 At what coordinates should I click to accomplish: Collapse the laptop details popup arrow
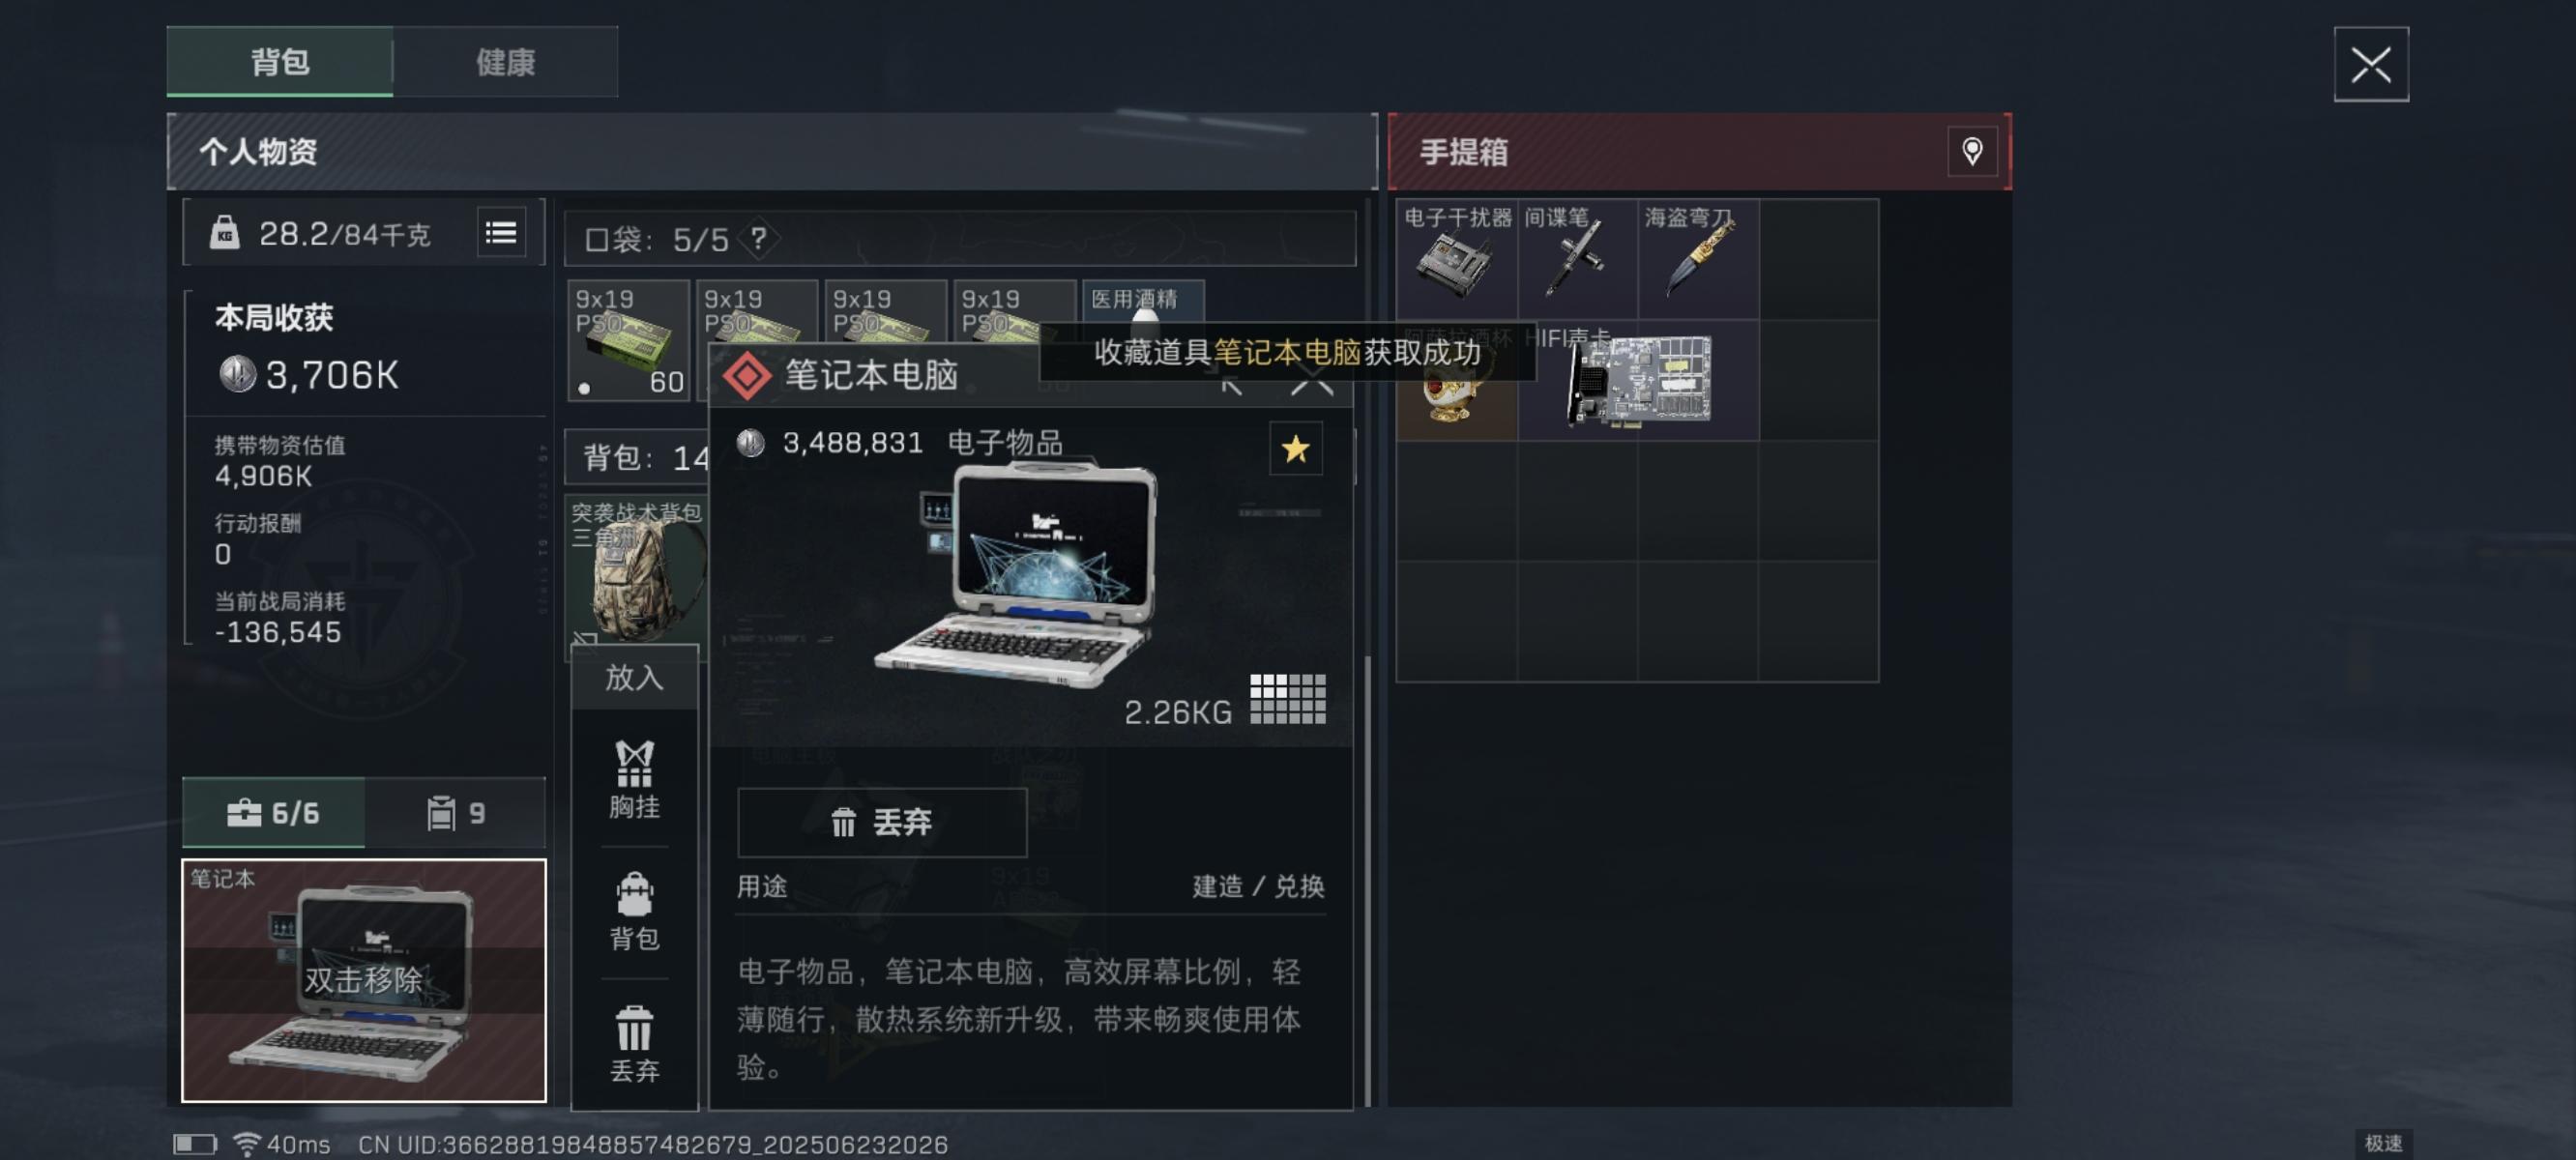(1231, 383)
